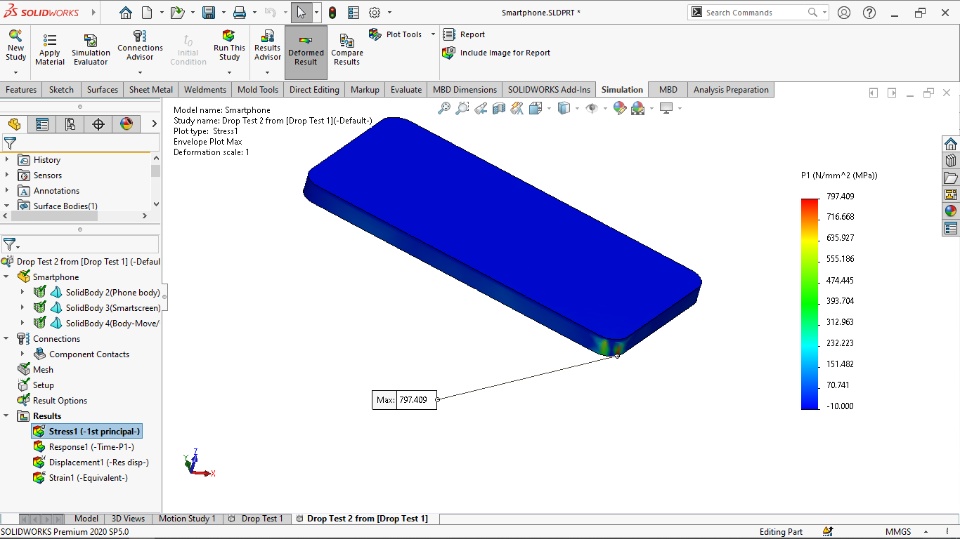The height and width of the screenshot is (539, 960).
Task: Click the Max: 797.409 callout label
Action: [x=404, y=400]
